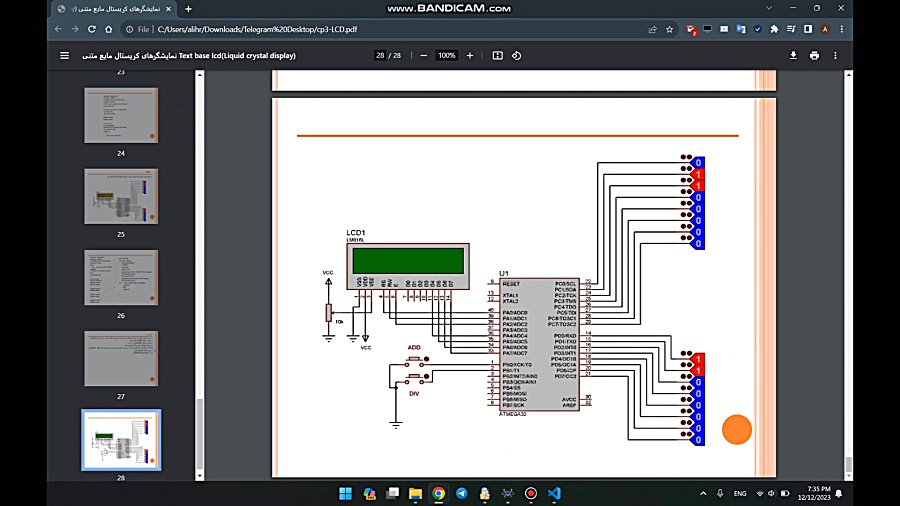The image size is (900, 506).
Task: Download the PDF file
Action: click(x=793, y=56)
